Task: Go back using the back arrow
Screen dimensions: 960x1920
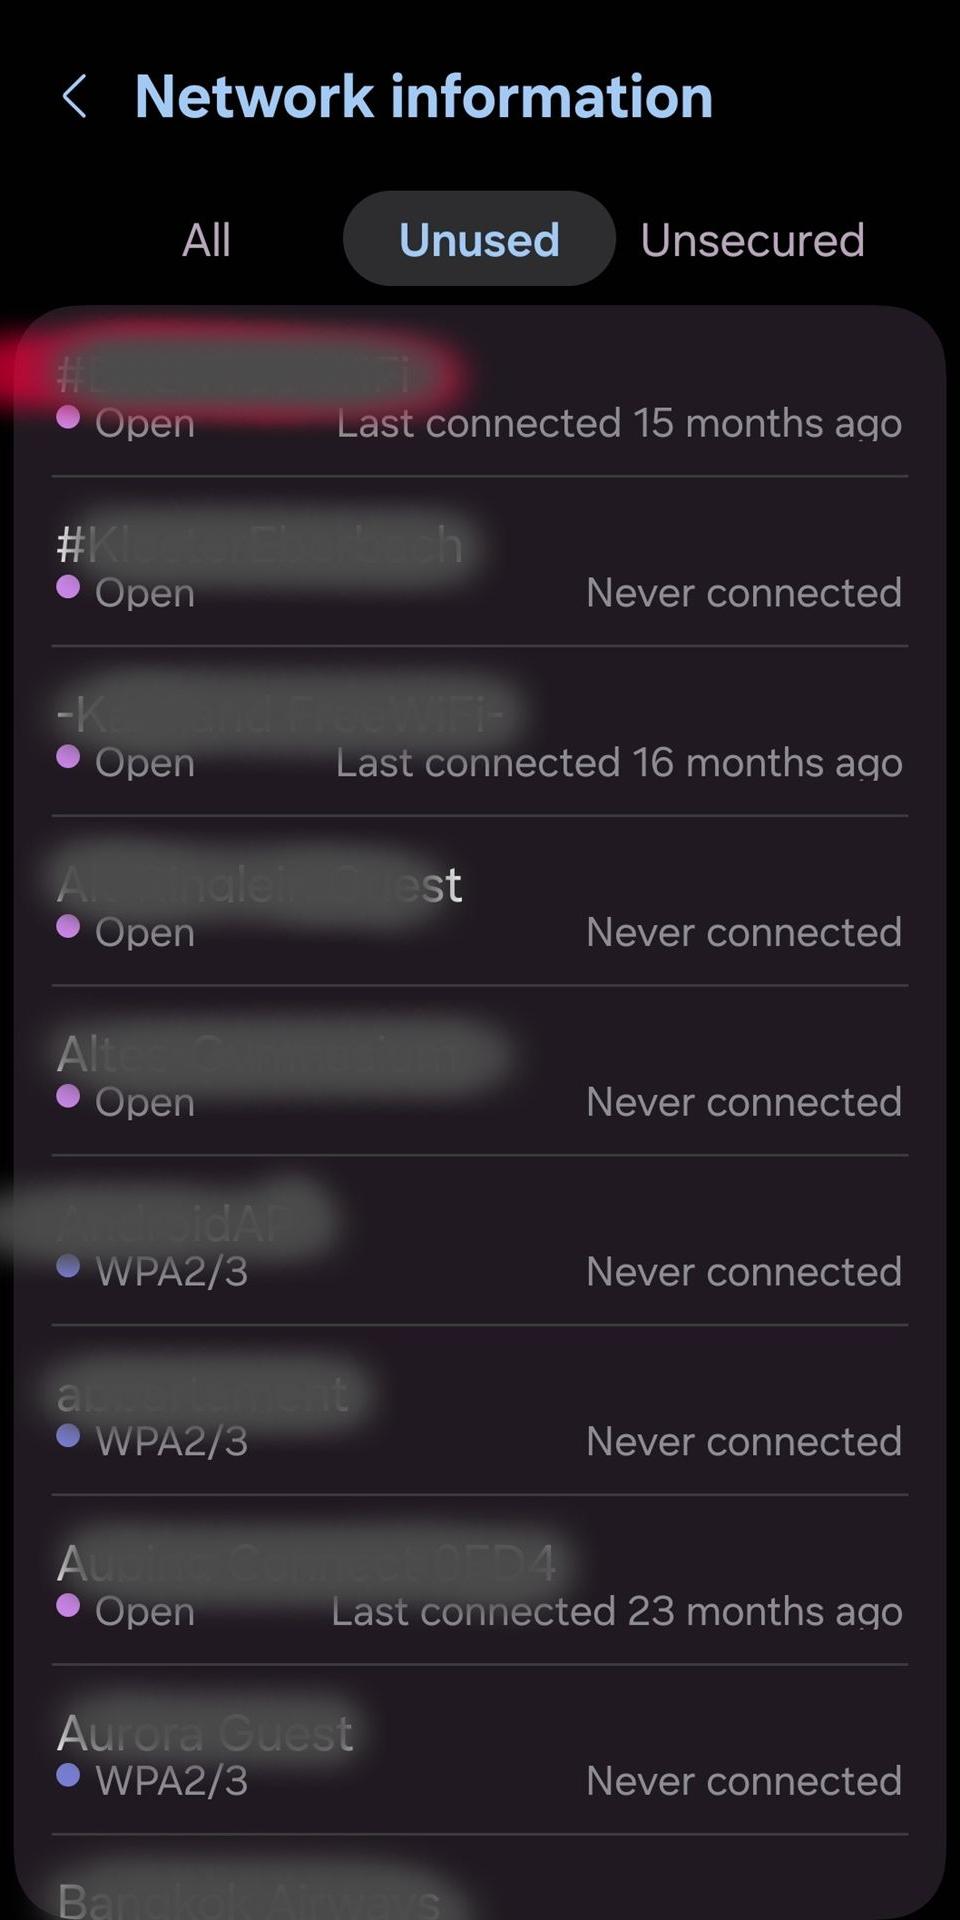Action: tap(75, 97)
